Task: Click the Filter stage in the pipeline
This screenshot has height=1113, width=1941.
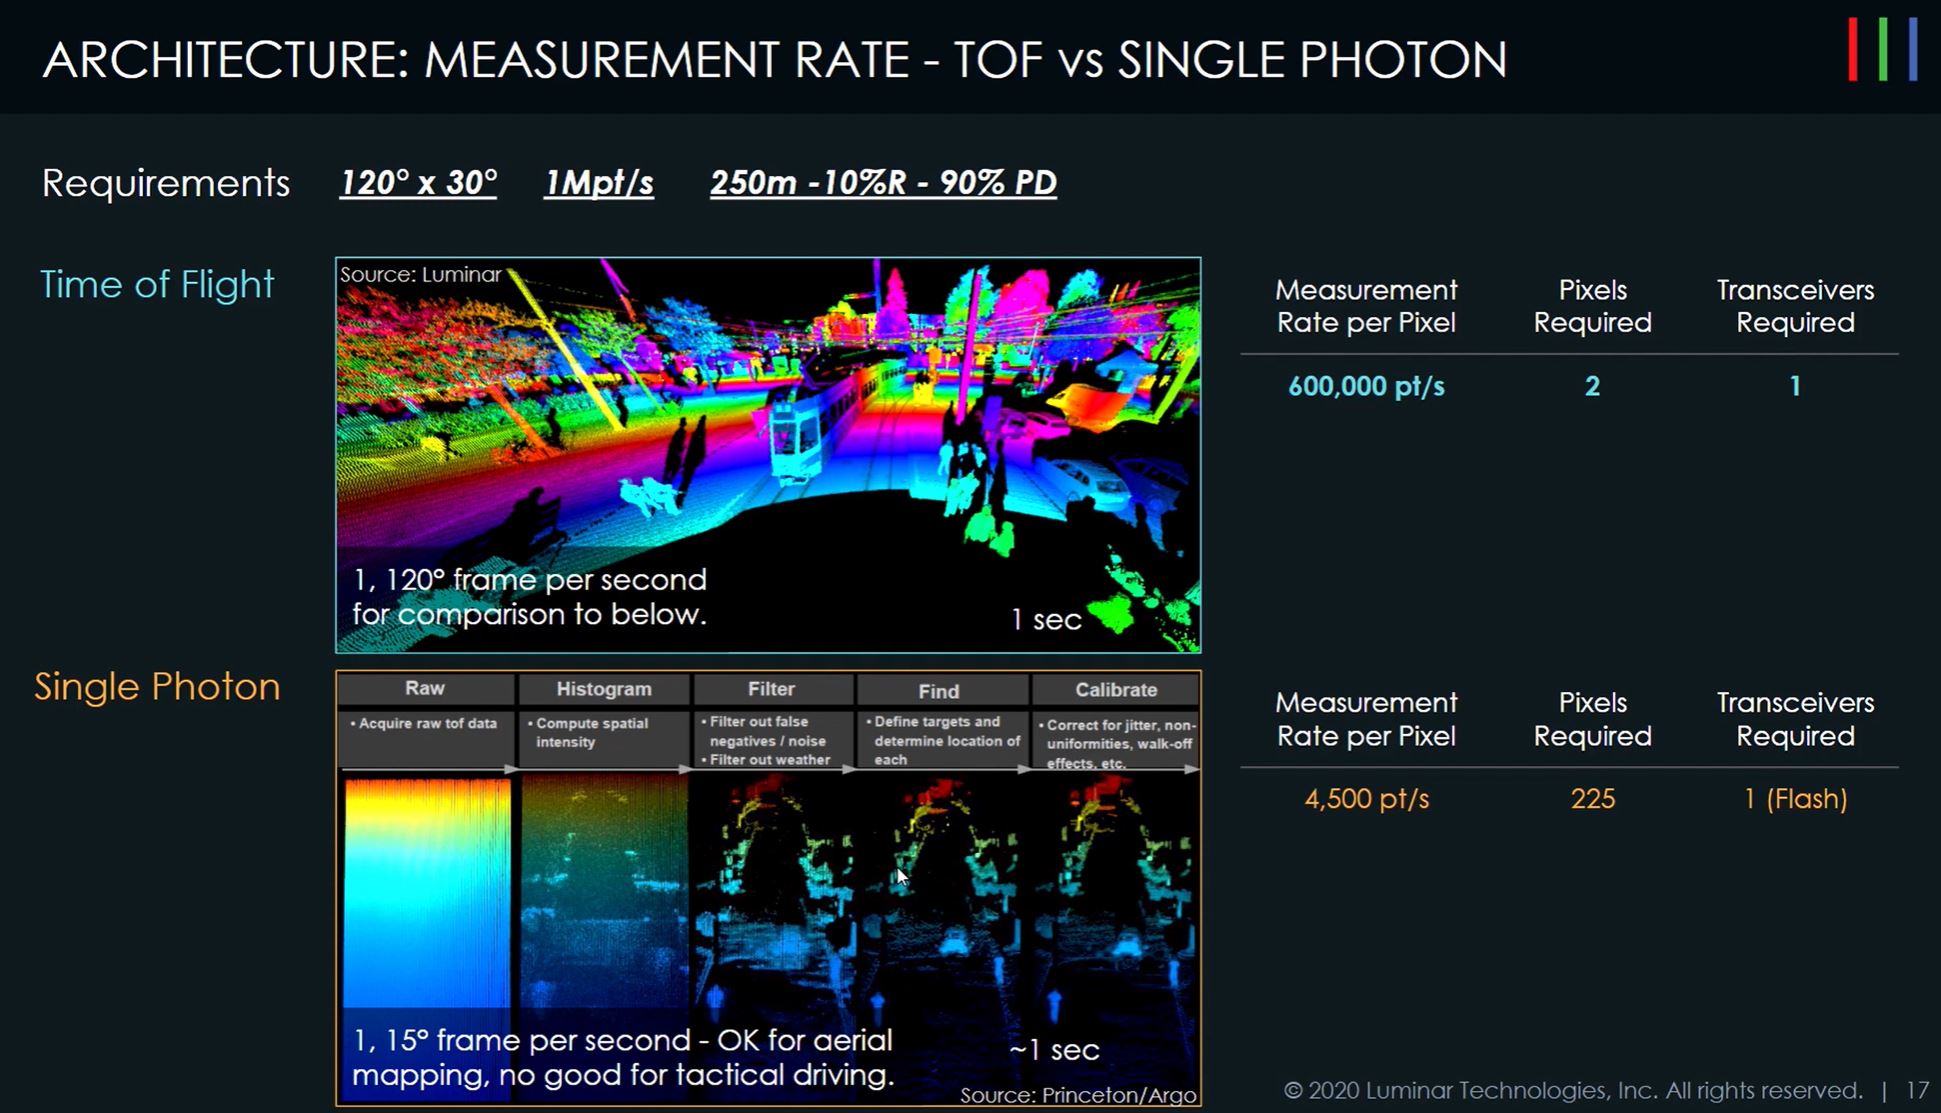Action: point(770,688)
